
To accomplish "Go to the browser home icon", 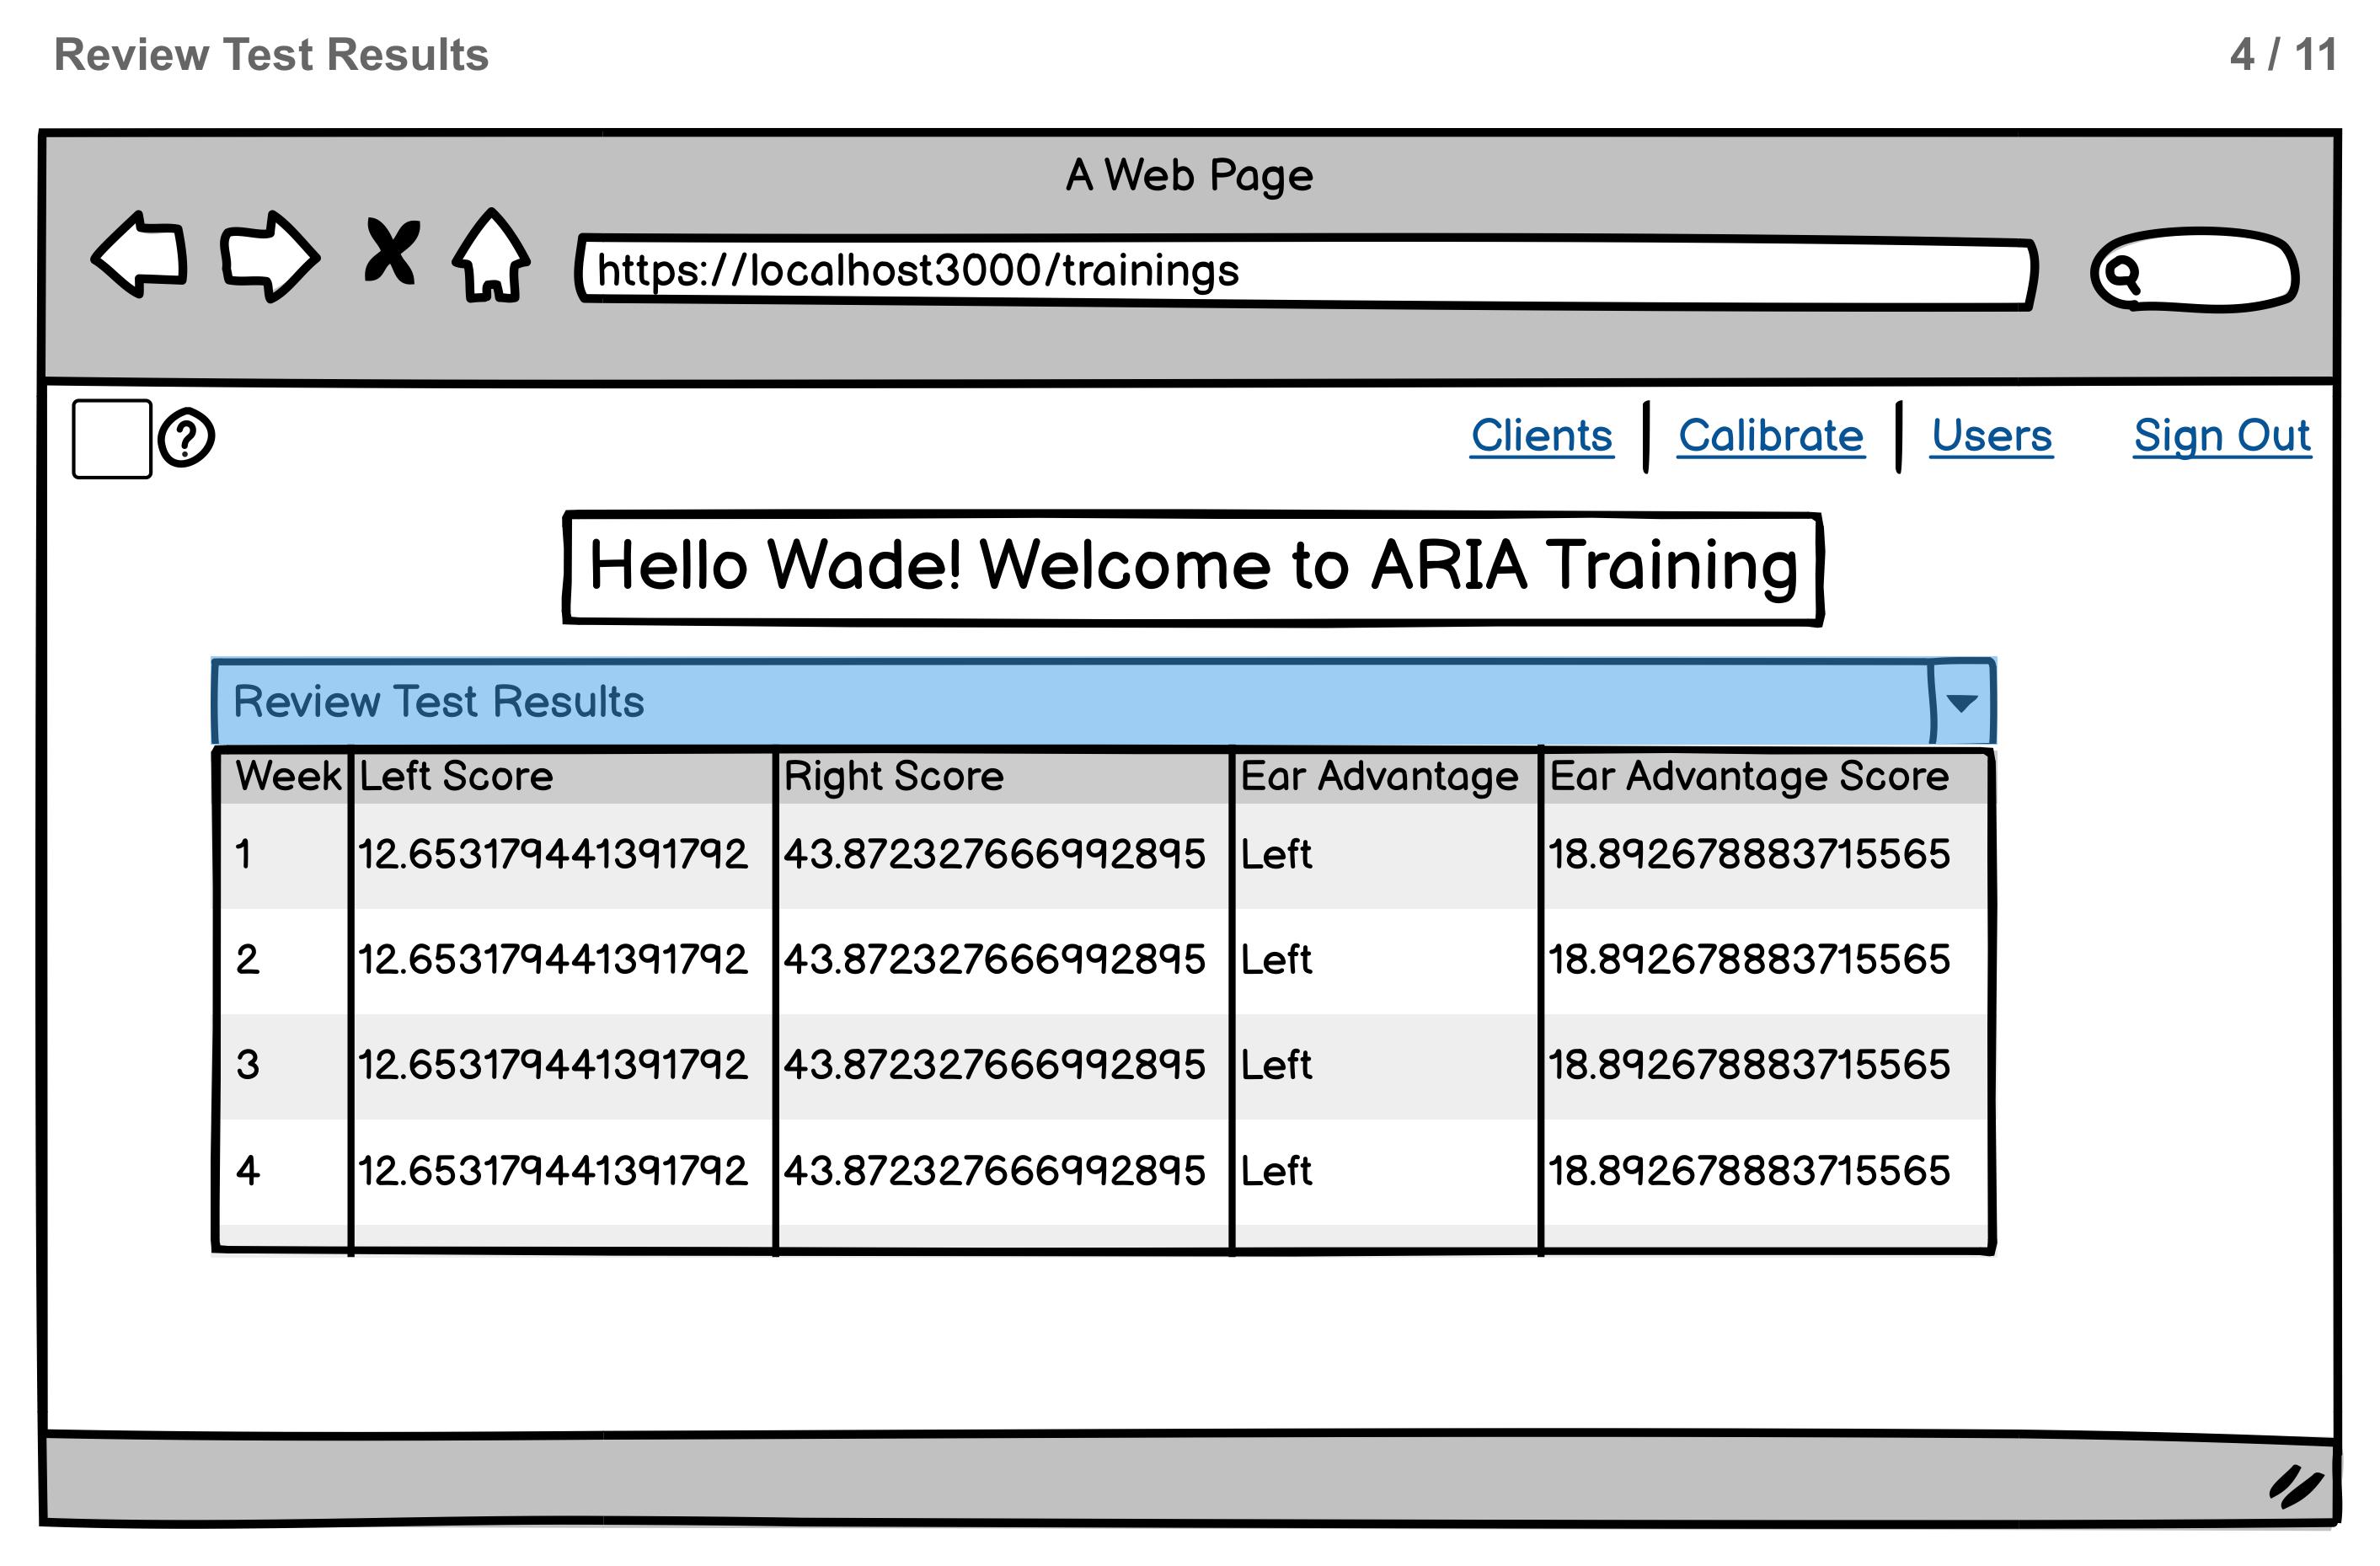I will point(491,255).
